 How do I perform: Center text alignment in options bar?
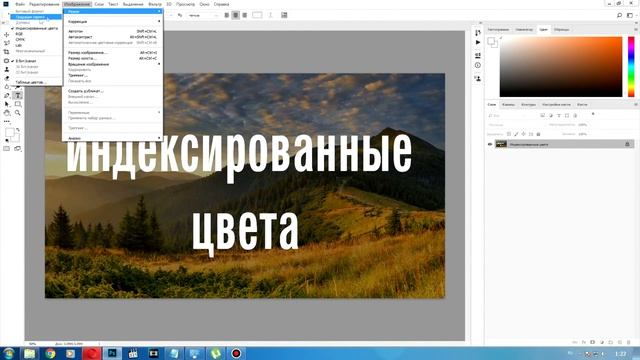click(236, 15)
